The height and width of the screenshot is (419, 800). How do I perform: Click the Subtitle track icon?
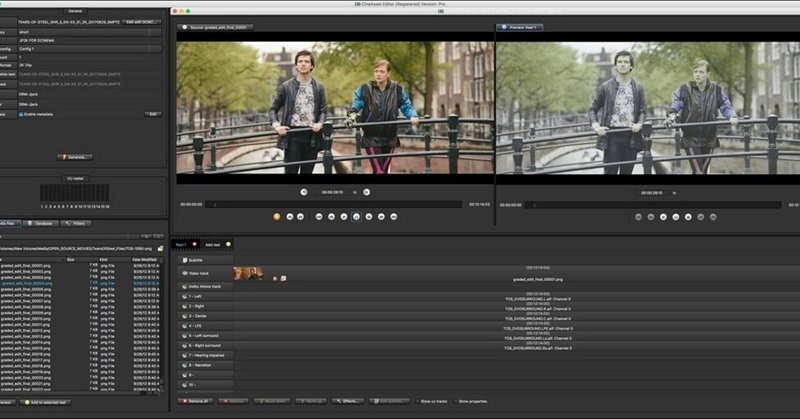[x=185, y=260]
